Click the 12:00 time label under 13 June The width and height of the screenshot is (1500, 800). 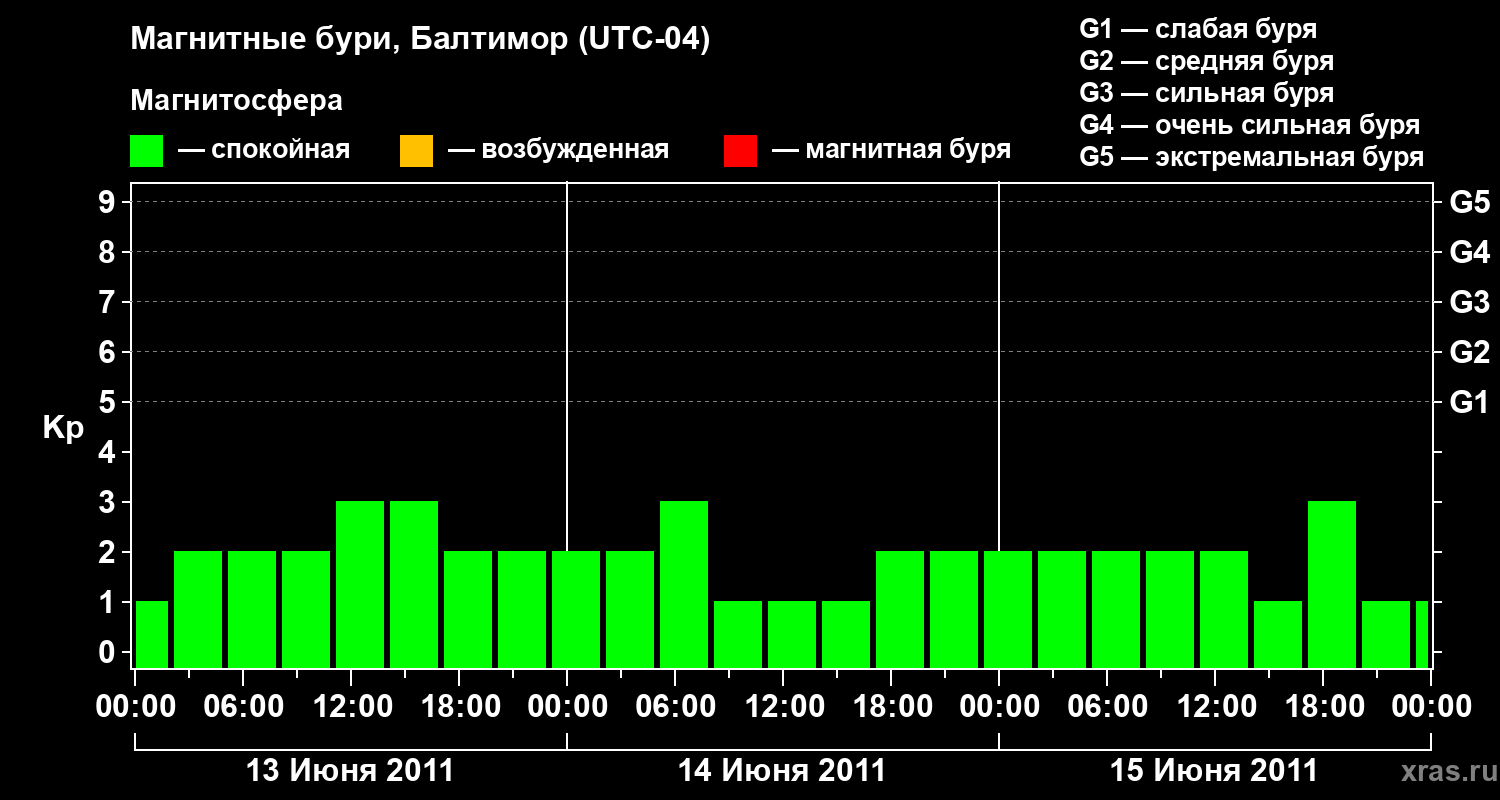351,707
